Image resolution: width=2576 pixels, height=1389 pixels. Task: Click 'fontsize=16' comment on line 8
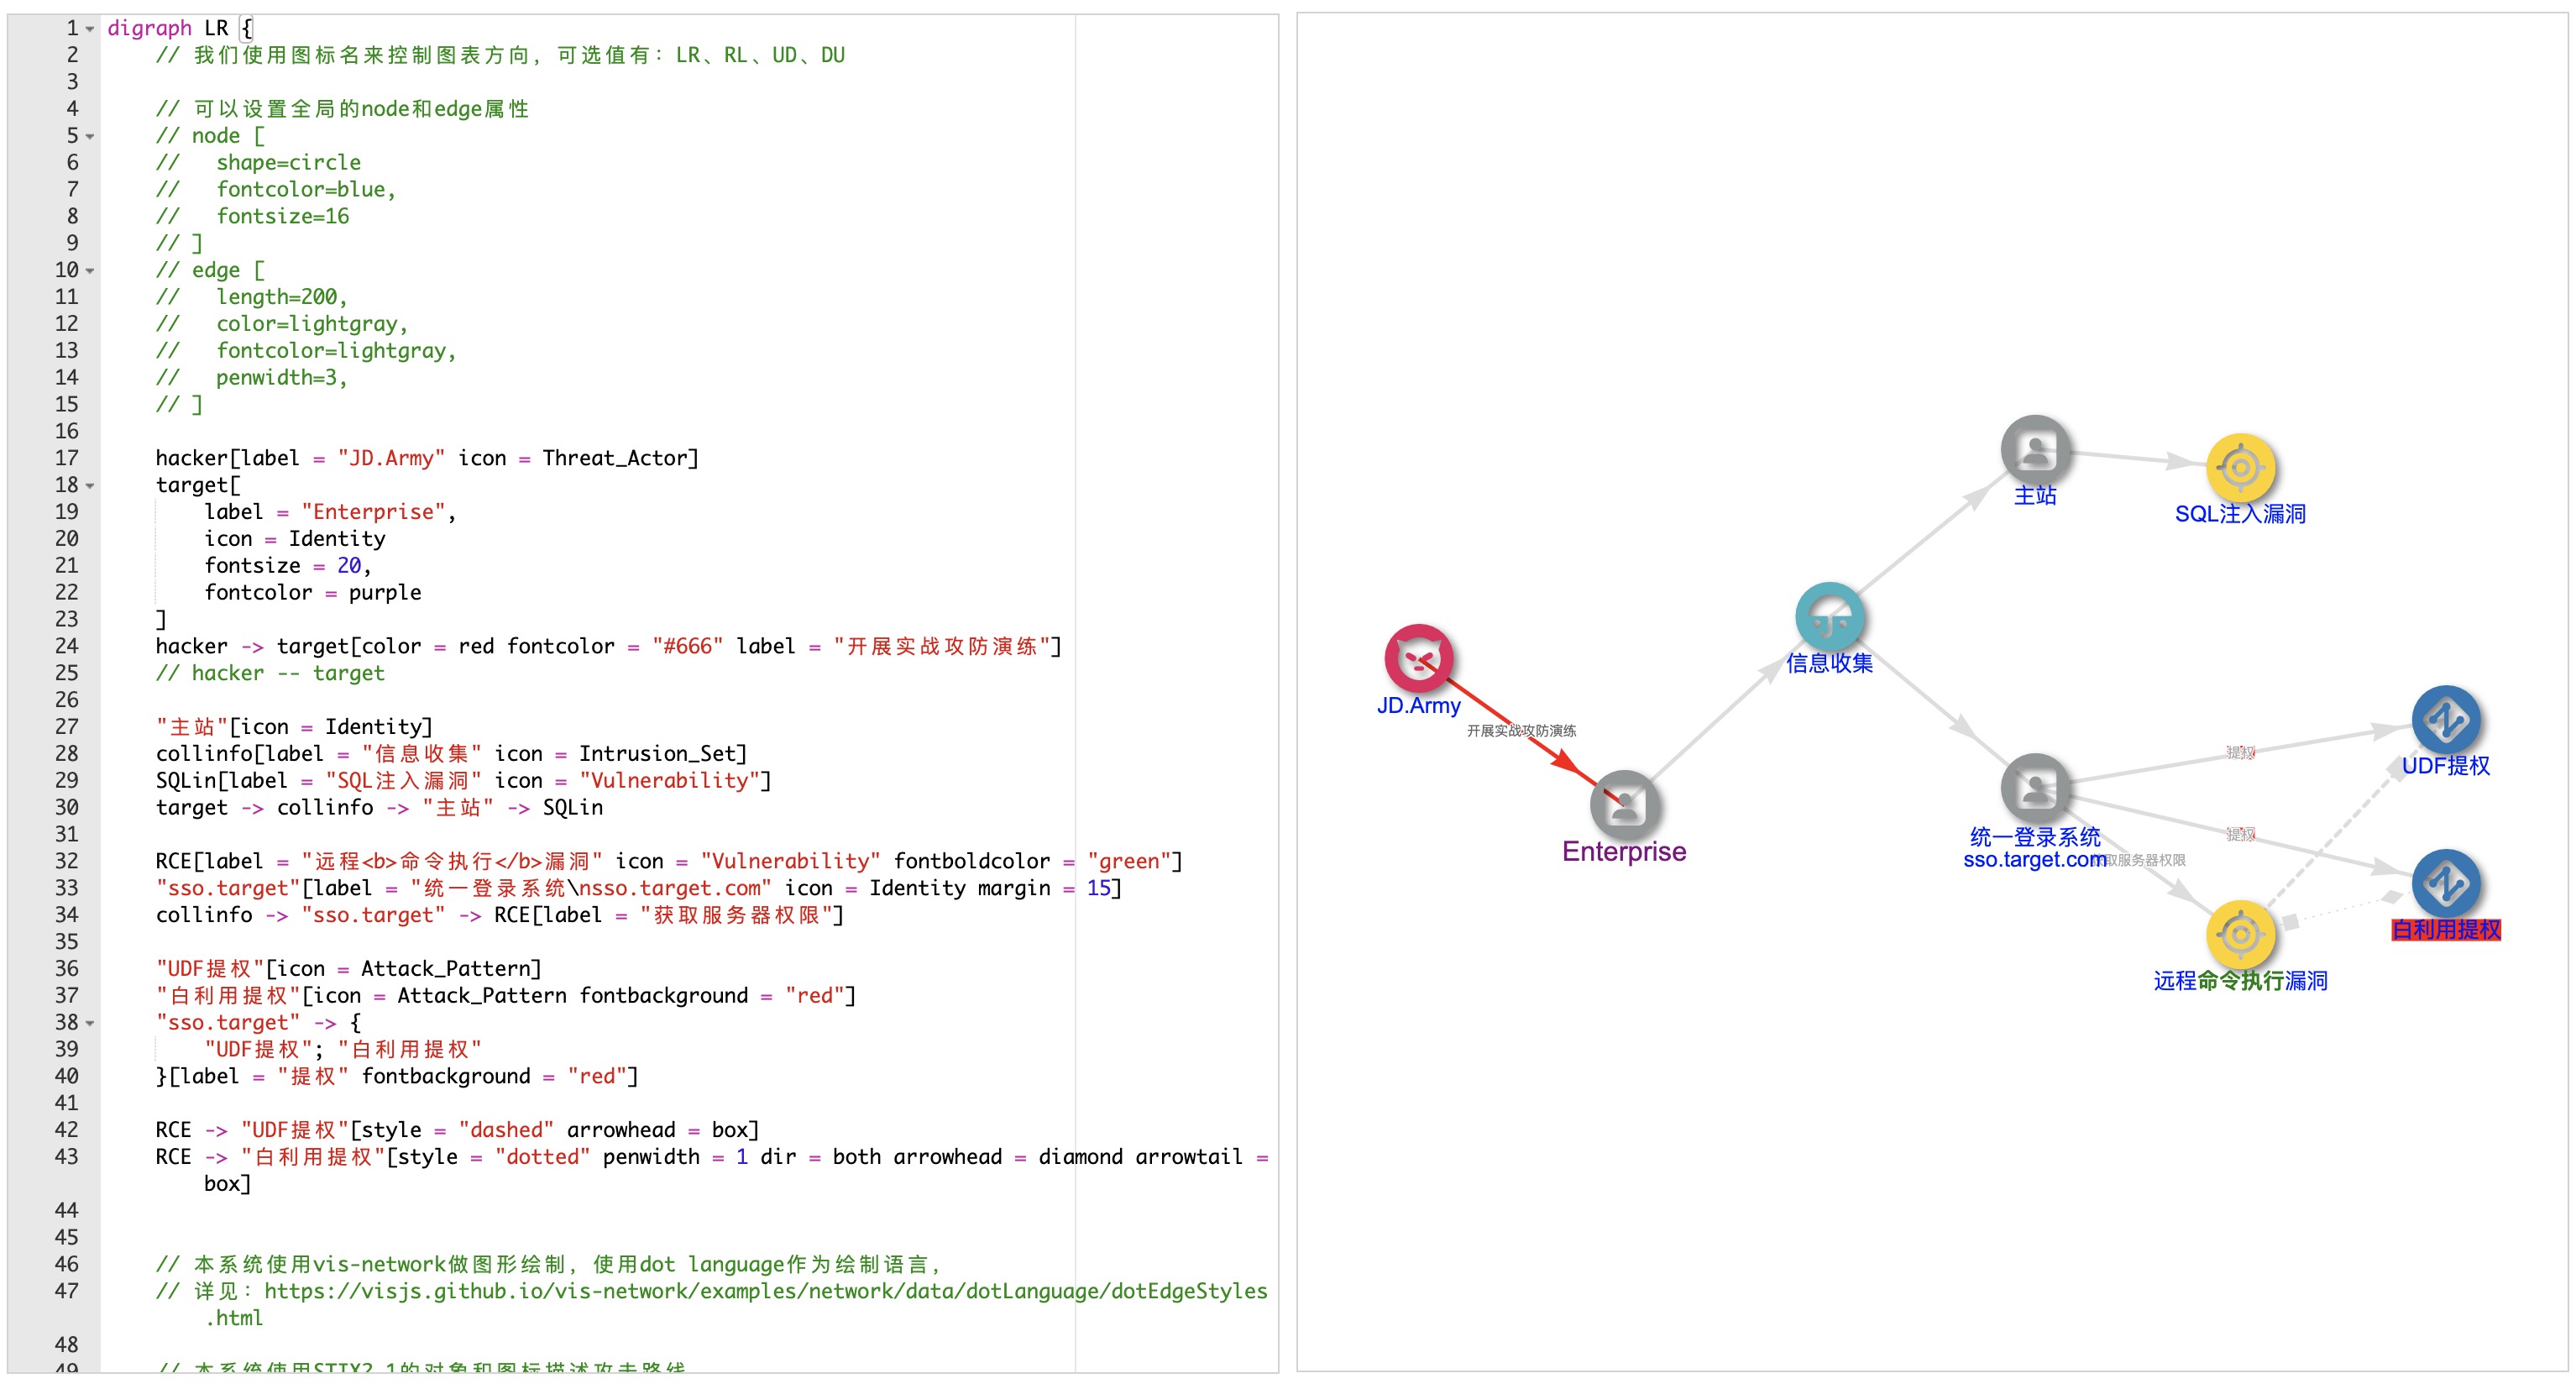(283, 217)
